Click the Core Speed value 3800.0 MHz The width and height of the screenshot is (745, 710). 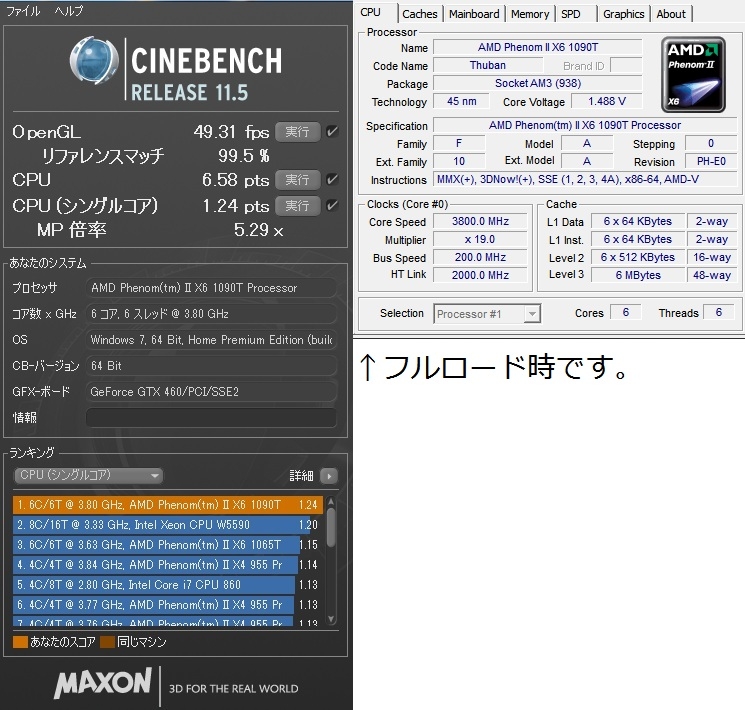click(x=480, y=221)
